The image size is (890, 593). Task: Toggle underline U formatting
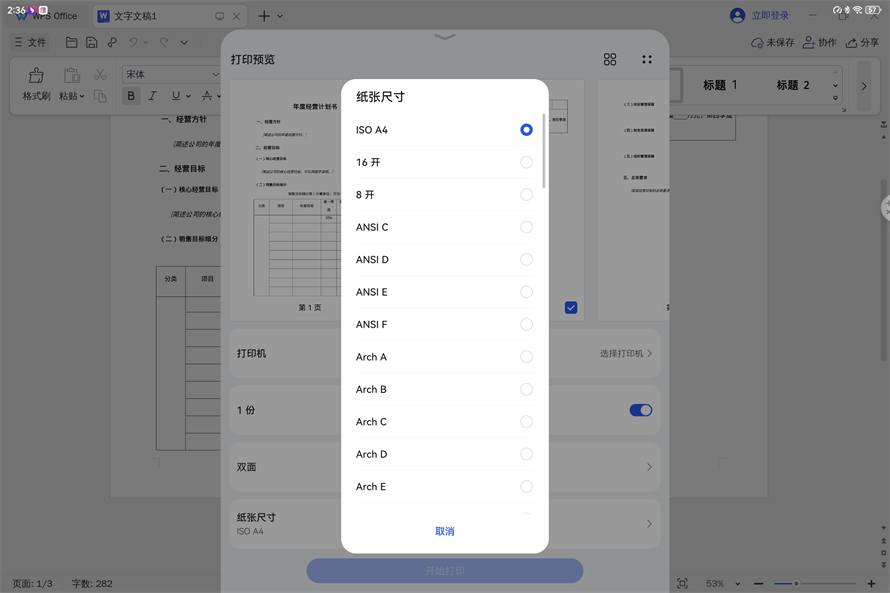click(176, 96)
